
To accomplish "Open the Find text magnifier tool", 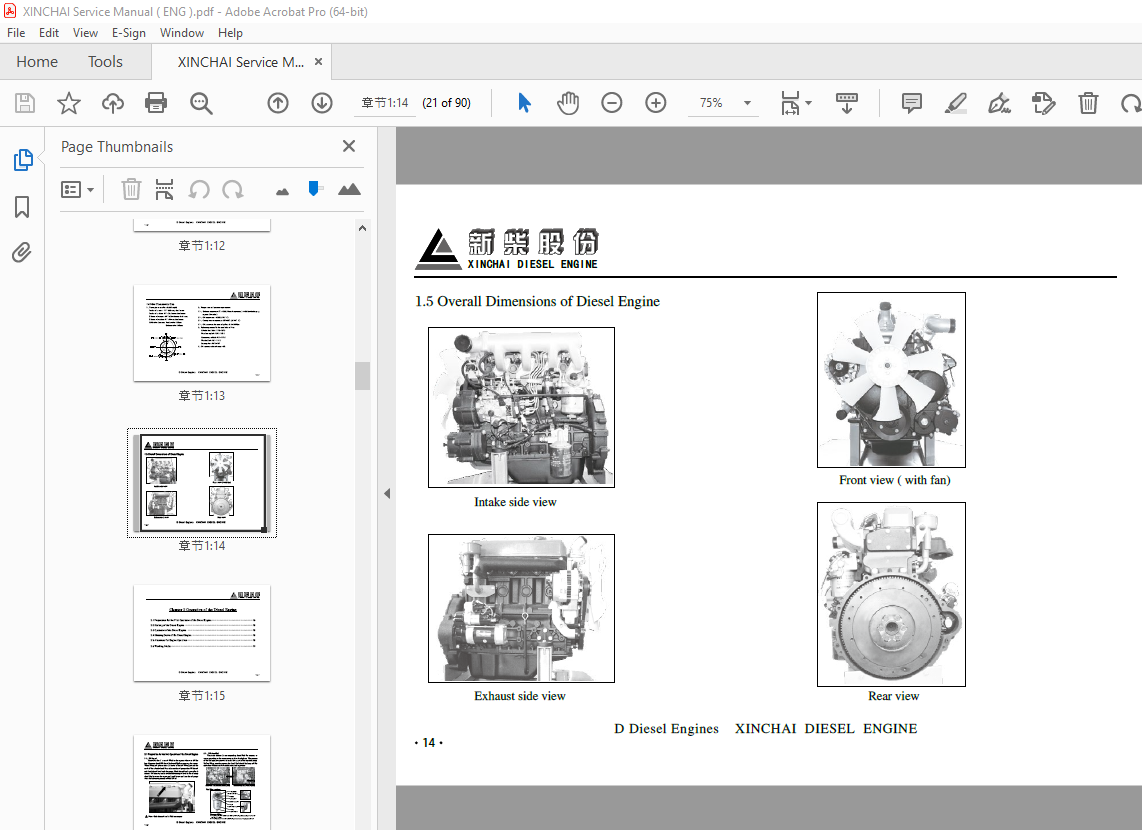I will click(201, 103).
